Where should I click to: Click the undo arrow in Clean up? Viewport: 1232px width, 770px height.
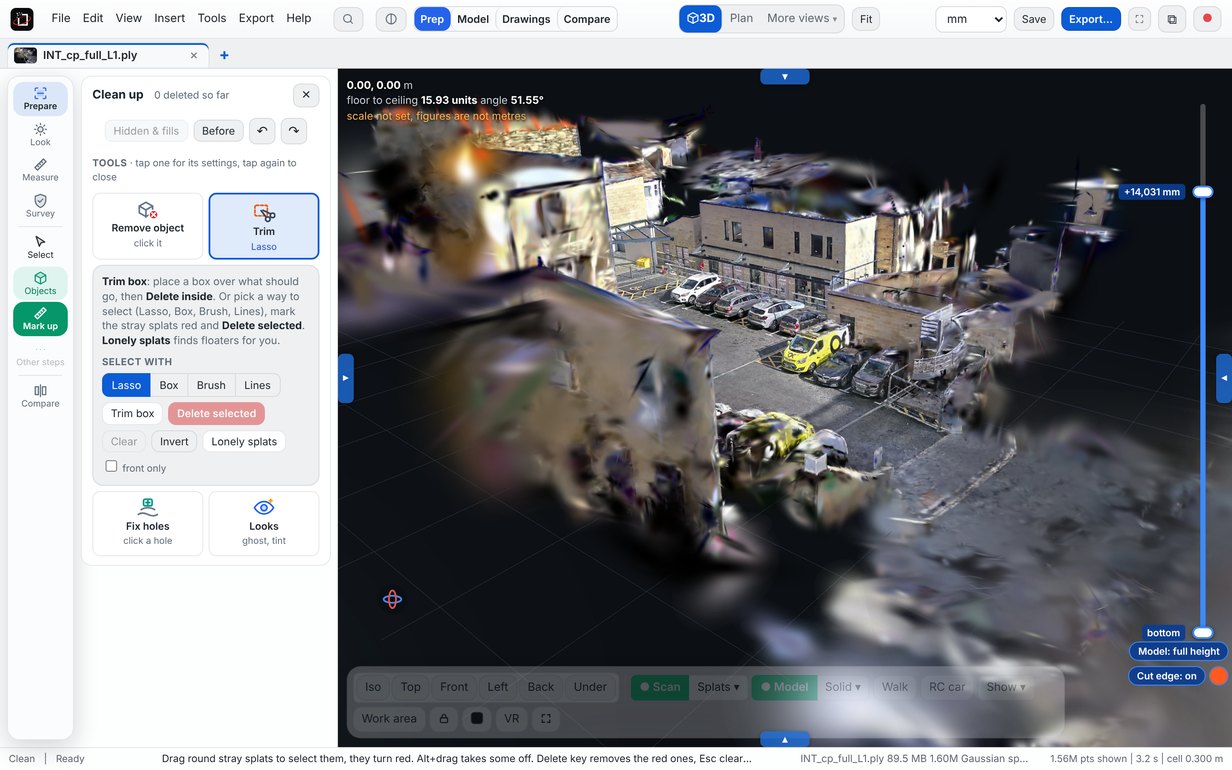(262, 131)
